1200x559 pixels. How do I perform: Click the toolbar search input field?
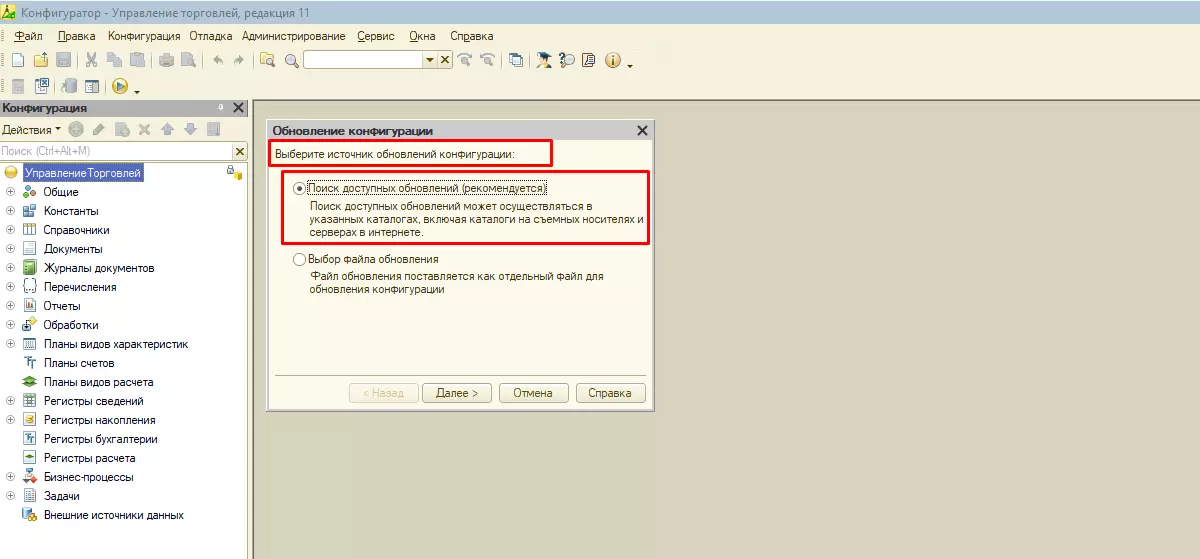363,60
